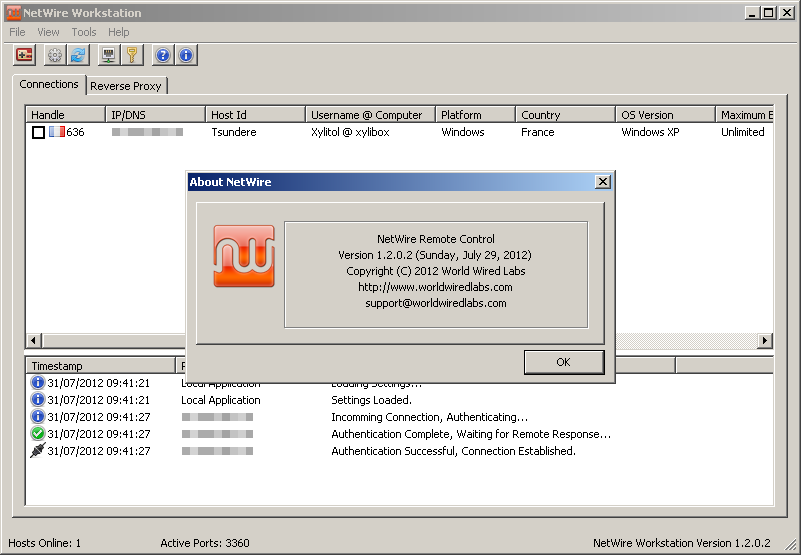Open the File menu
Screen dimensions: 801x555
(x=17, y=32)
